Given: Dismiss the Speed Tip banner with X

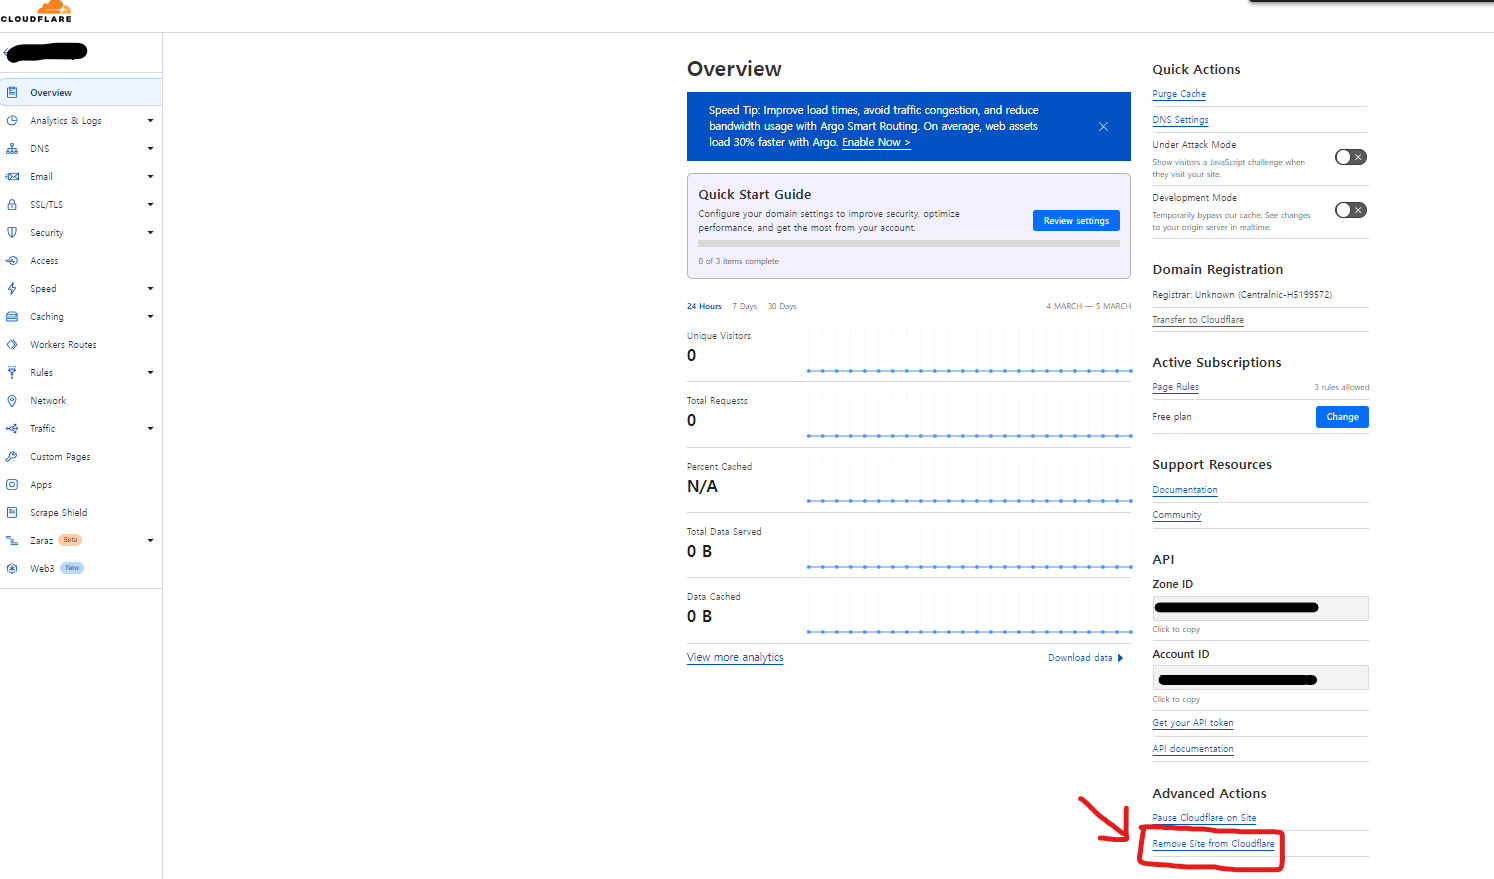Looking at the screenshot, I should tap(1103, 126).
